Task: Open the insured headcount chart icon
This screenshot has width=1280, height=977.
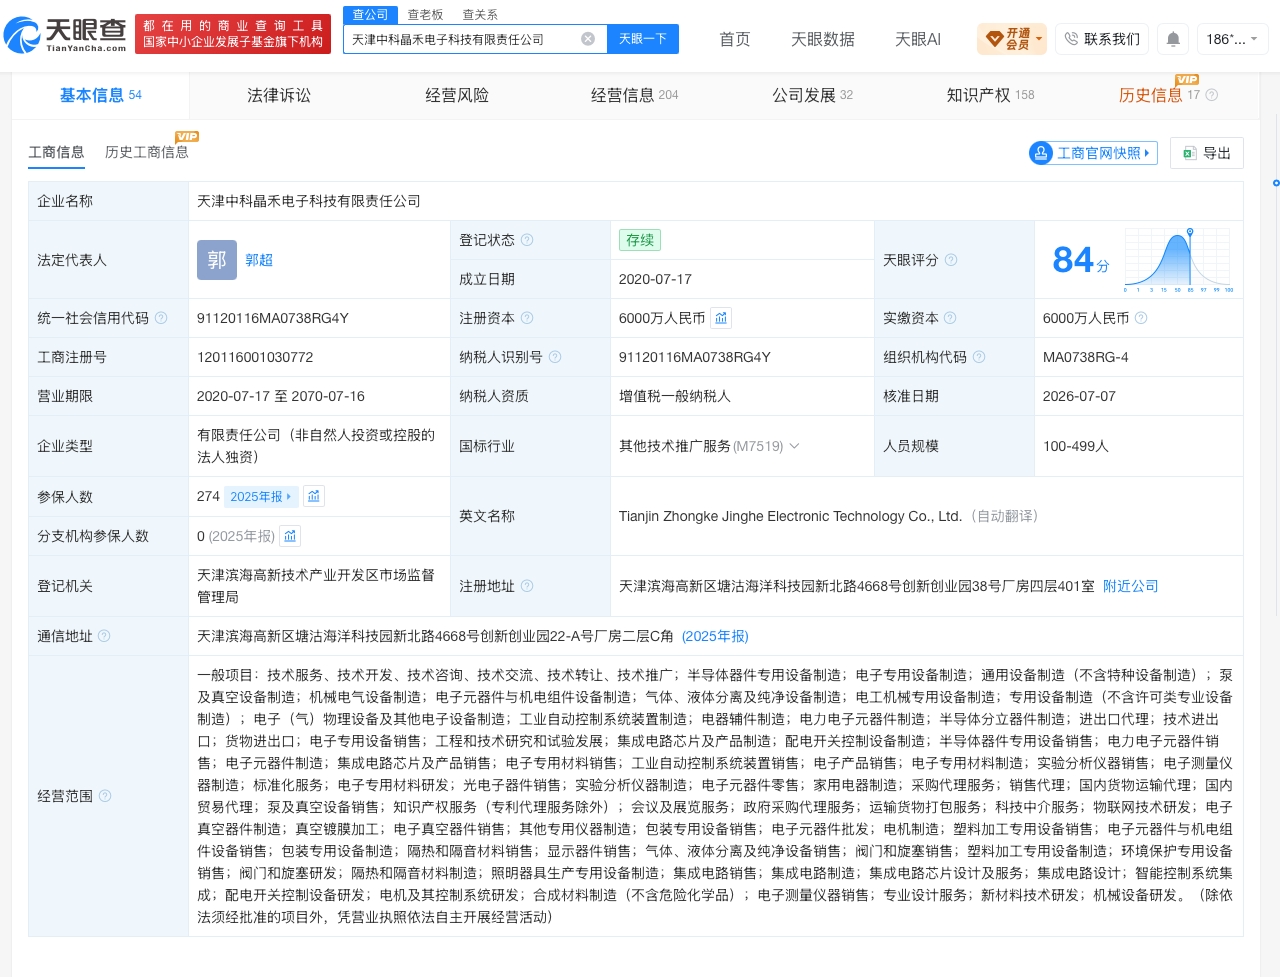Action: pyautogui.click(x=314, y=496)
